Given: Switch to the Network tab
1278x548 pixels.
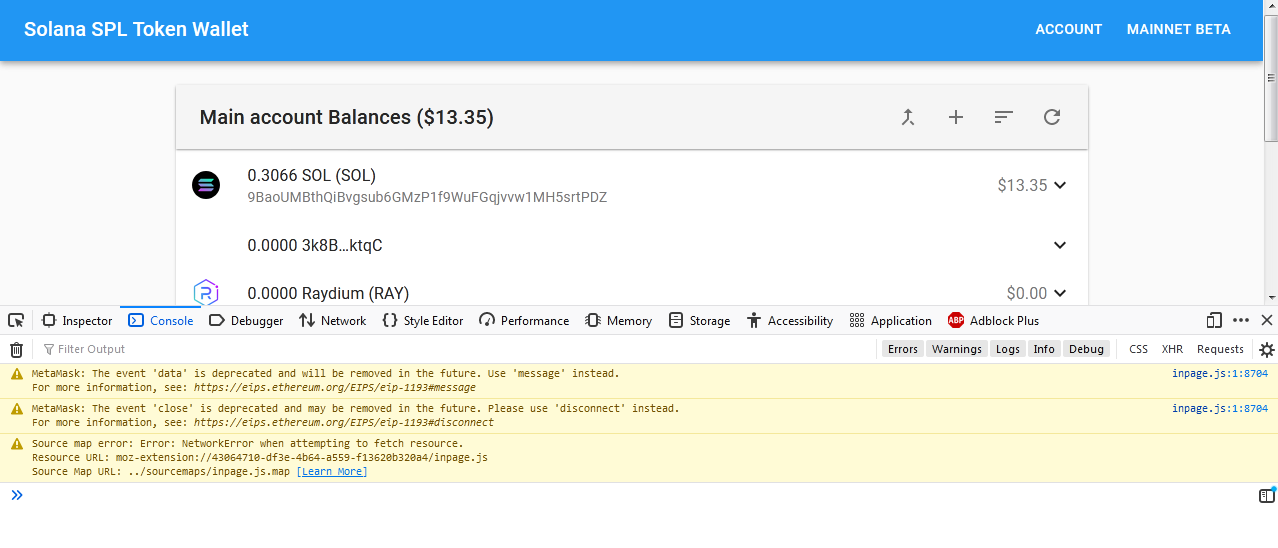Looking at the screenshot, I should point(333,321).
